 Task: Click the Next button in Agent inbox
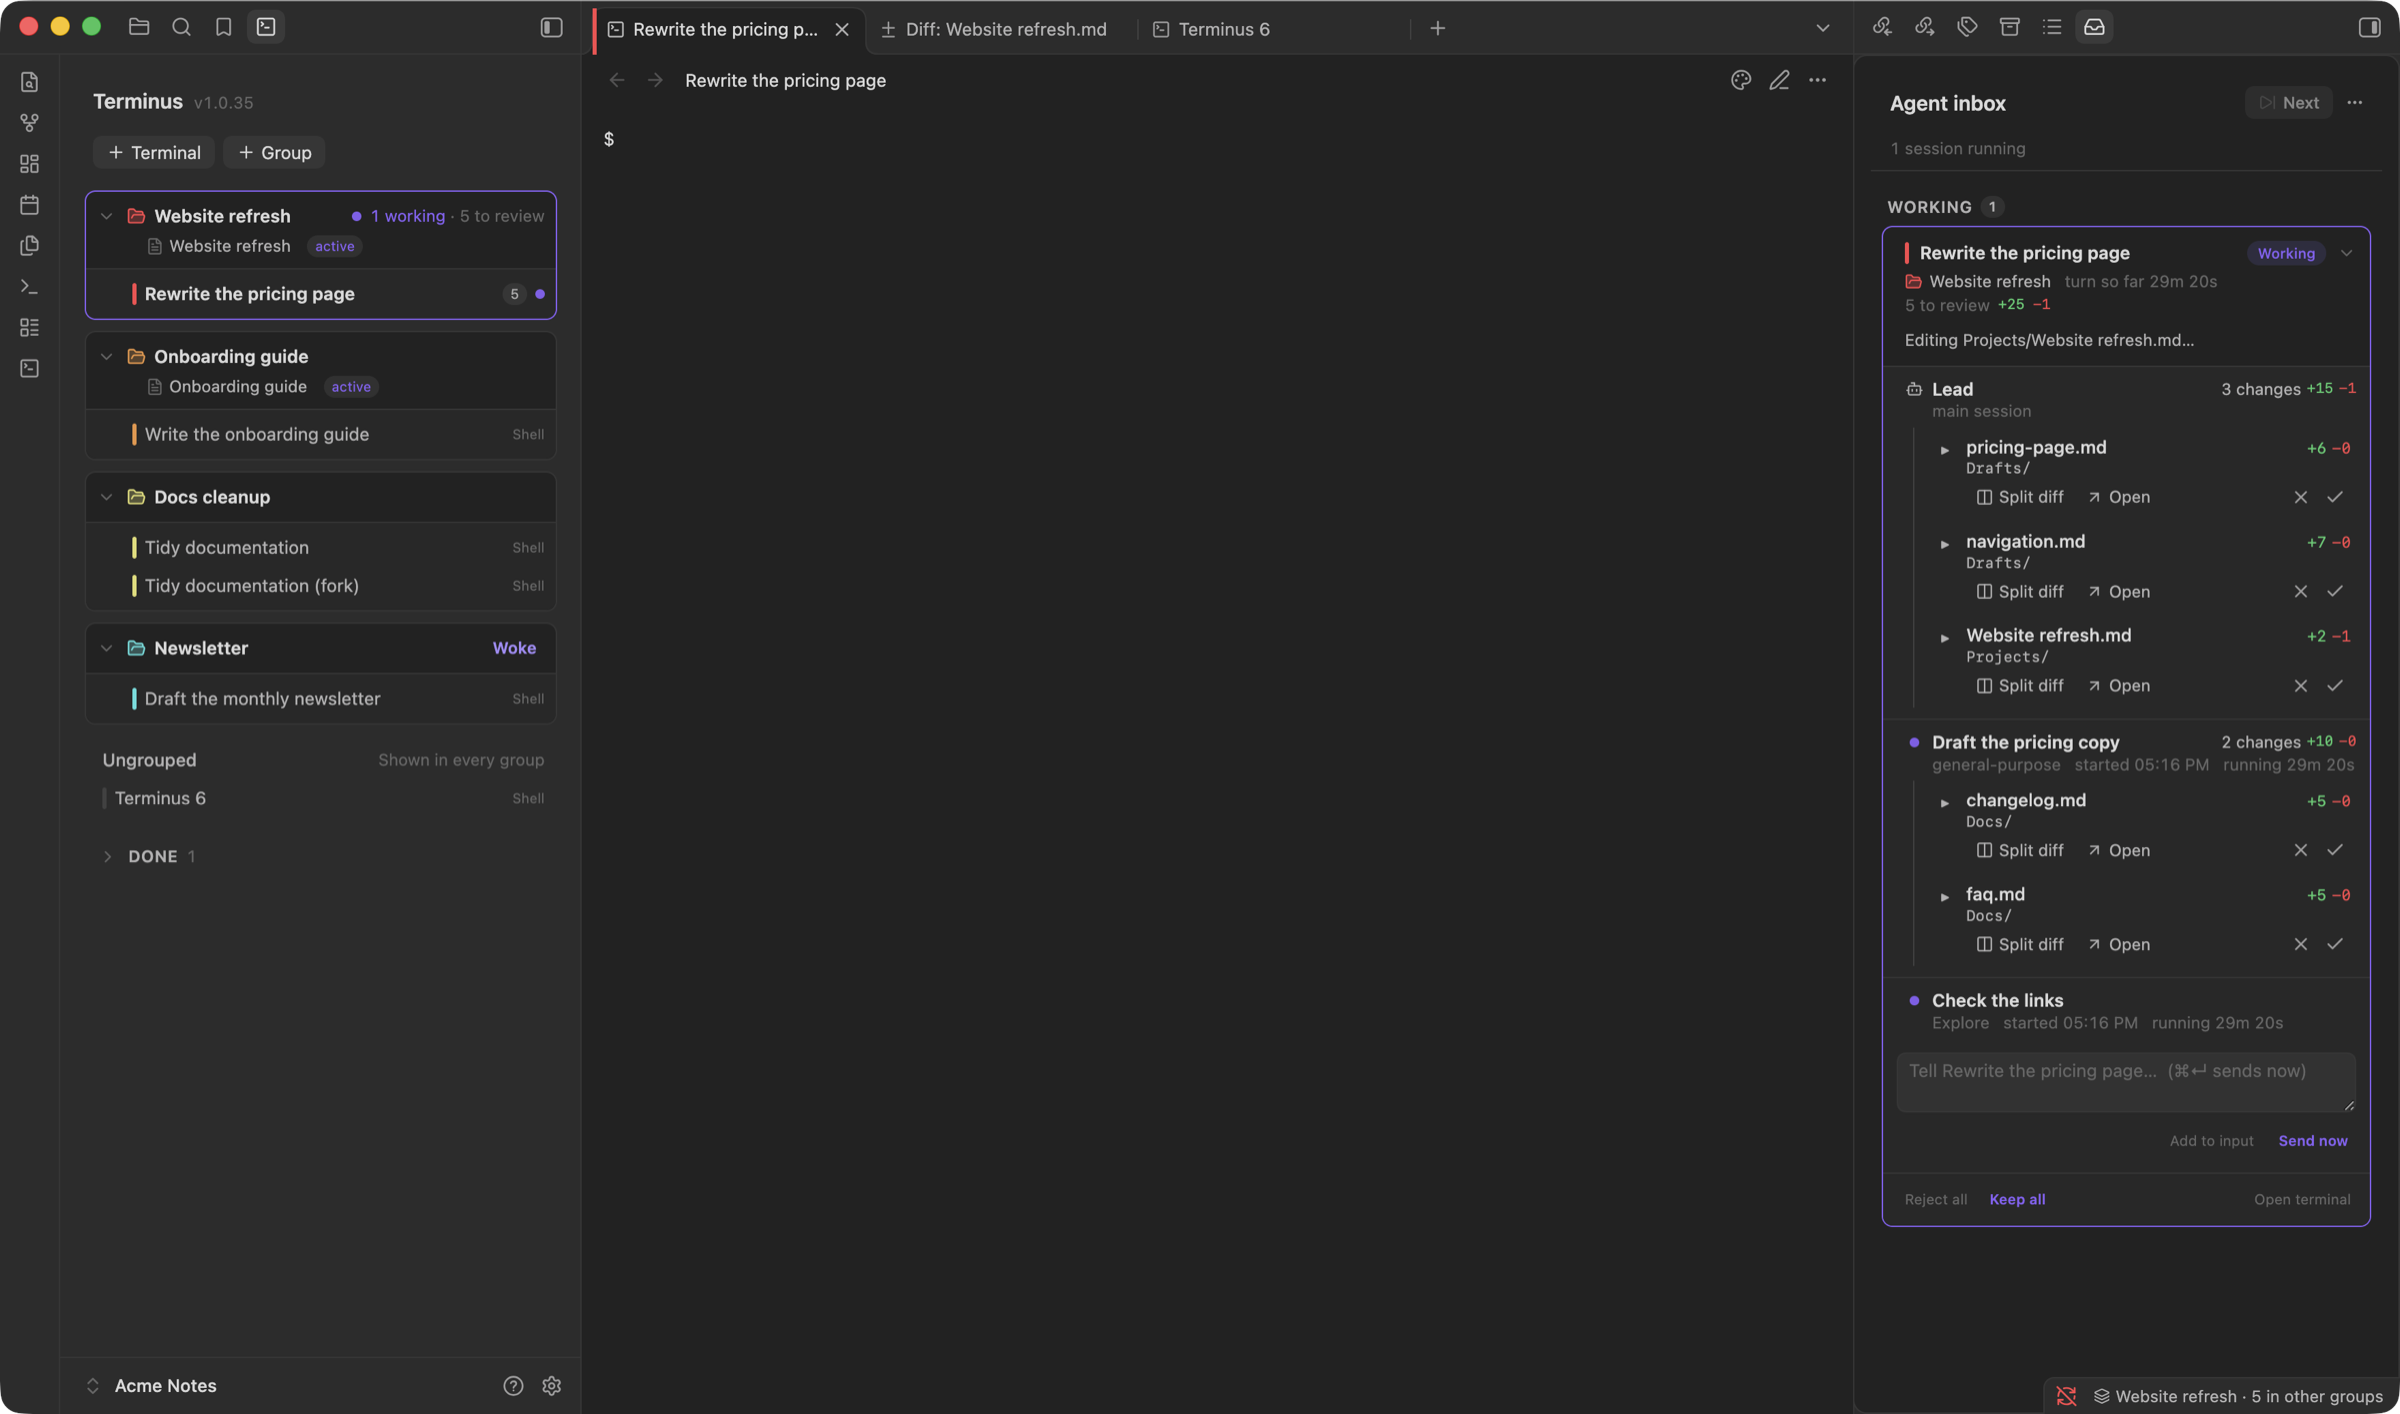[2288, 102]
